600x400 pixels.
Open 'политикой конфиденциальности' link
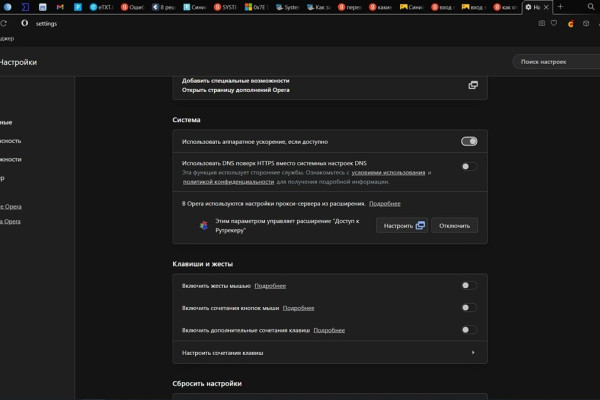(228, 182)
